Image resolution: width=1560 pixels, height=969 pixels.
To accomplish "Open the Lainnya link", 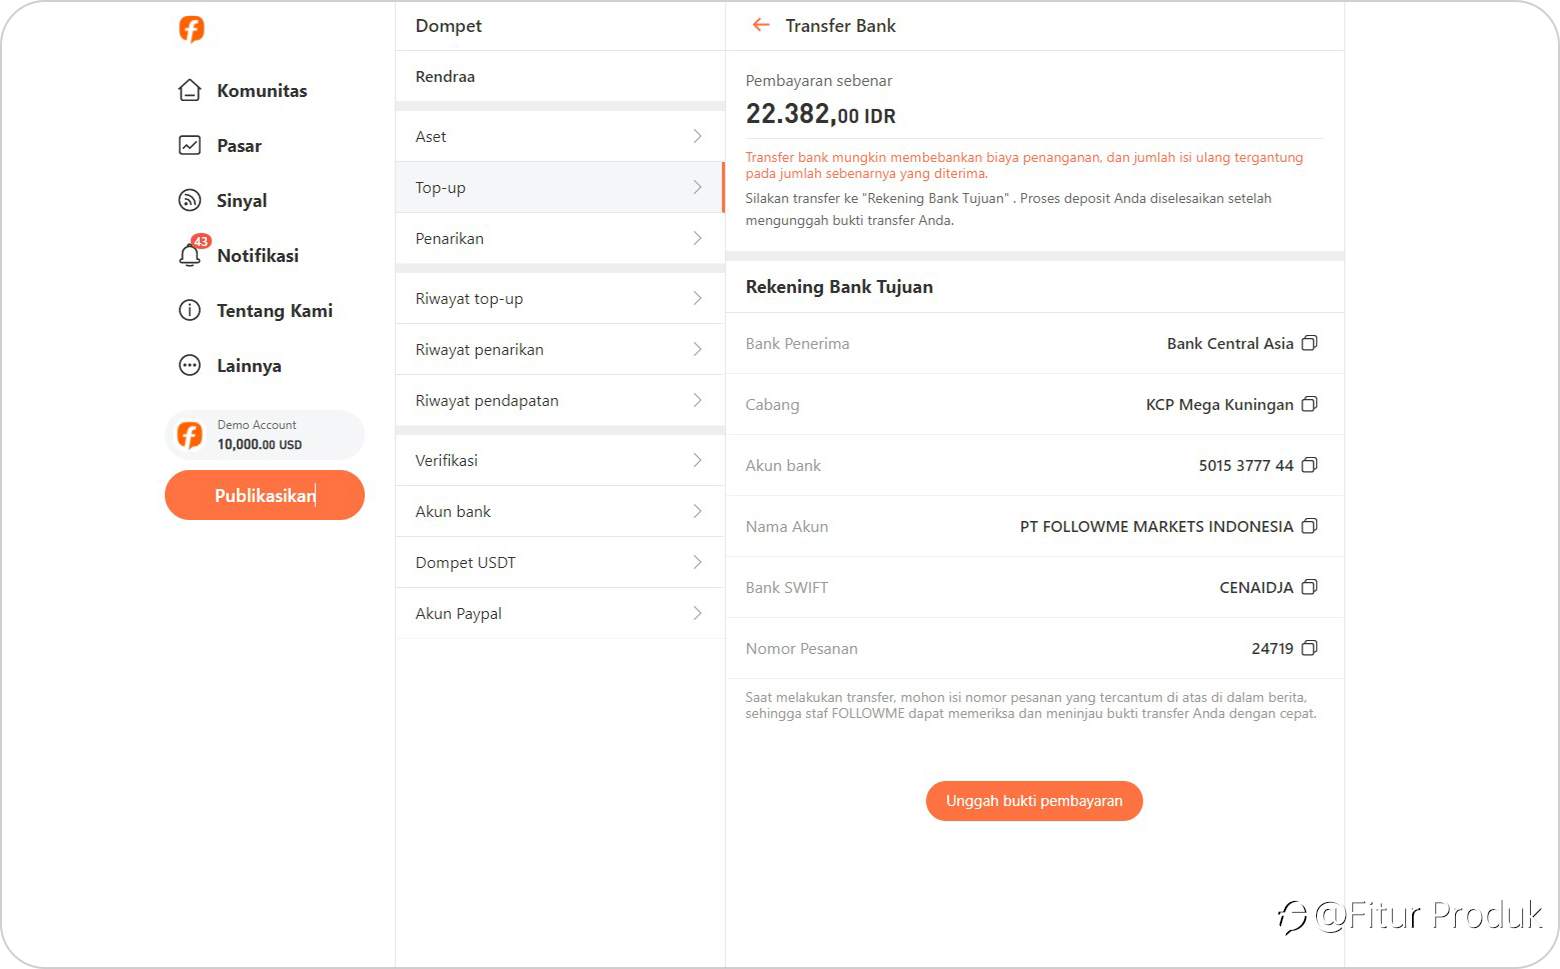I will point(249,365).
